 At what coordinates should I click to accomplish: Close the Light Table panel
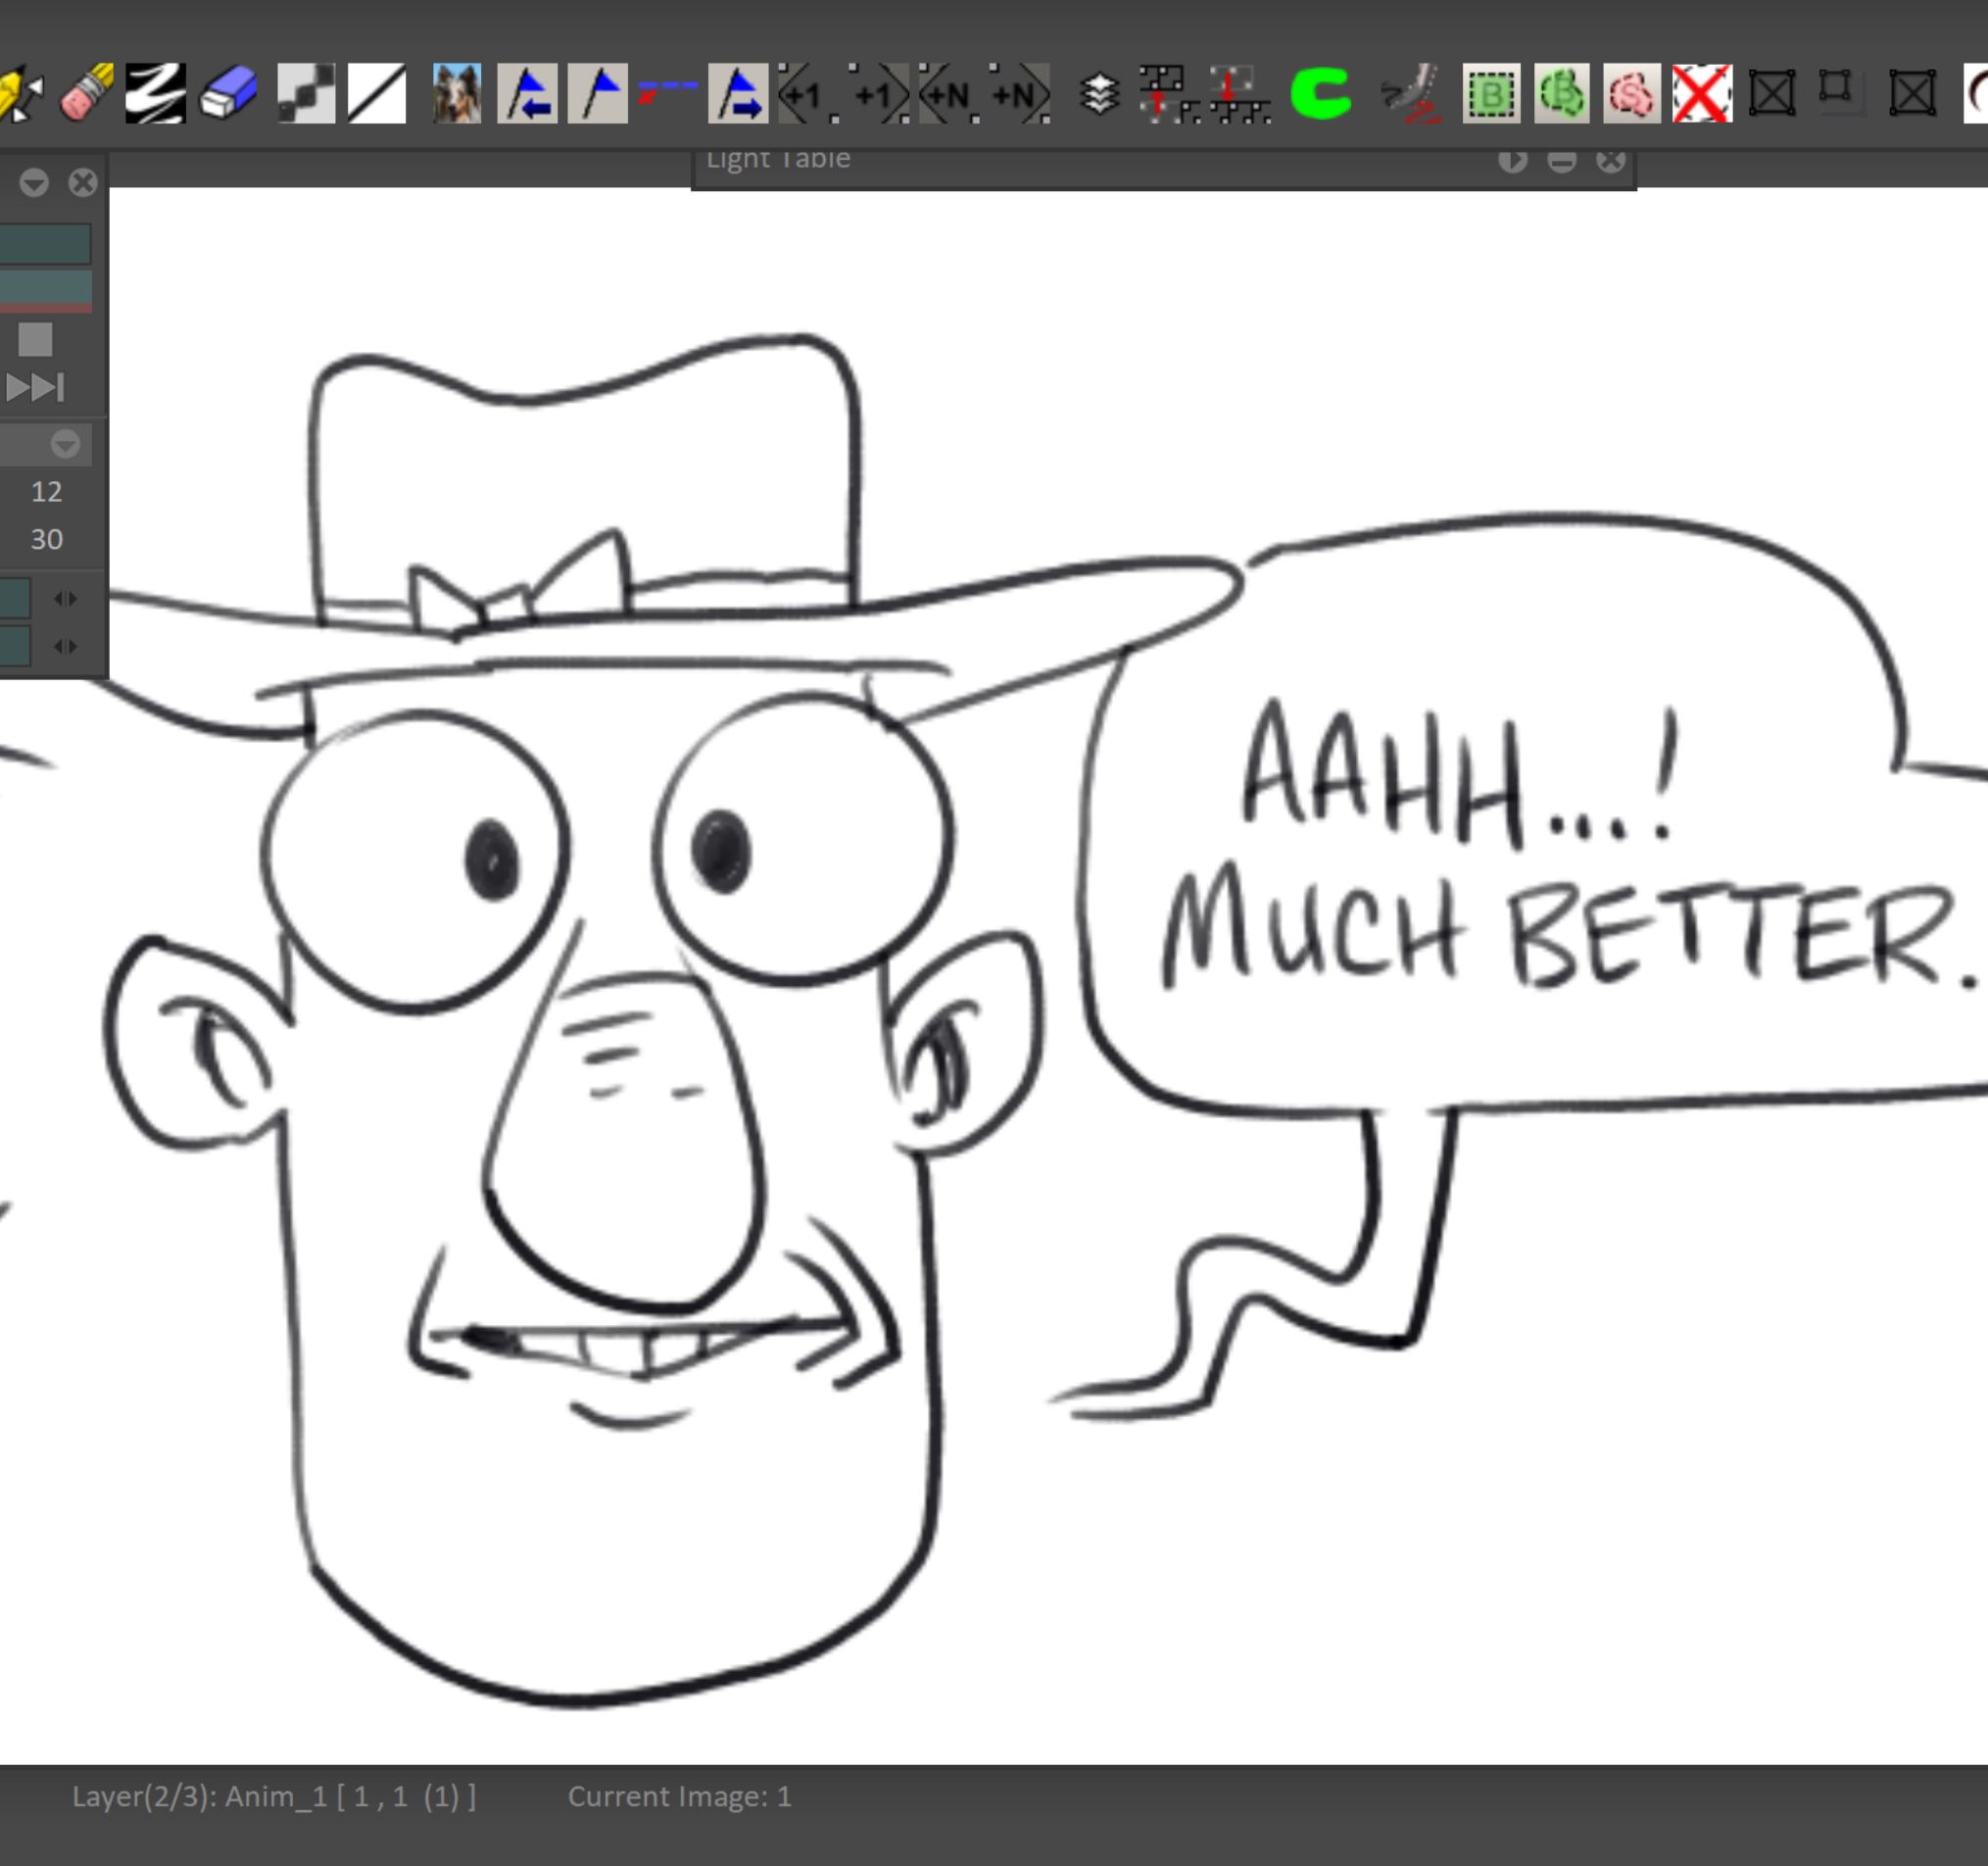(1611, 160)
